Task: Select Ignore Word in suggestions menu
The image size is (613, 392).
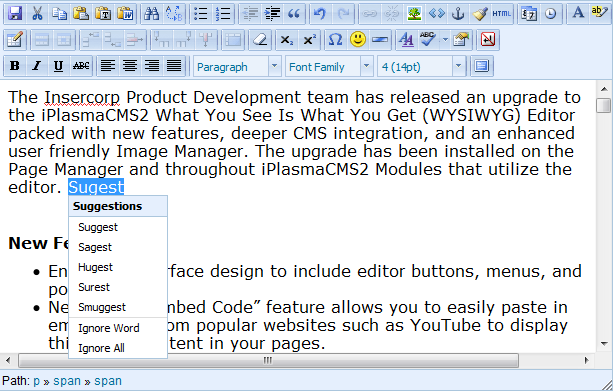Action: coord(118,328)
